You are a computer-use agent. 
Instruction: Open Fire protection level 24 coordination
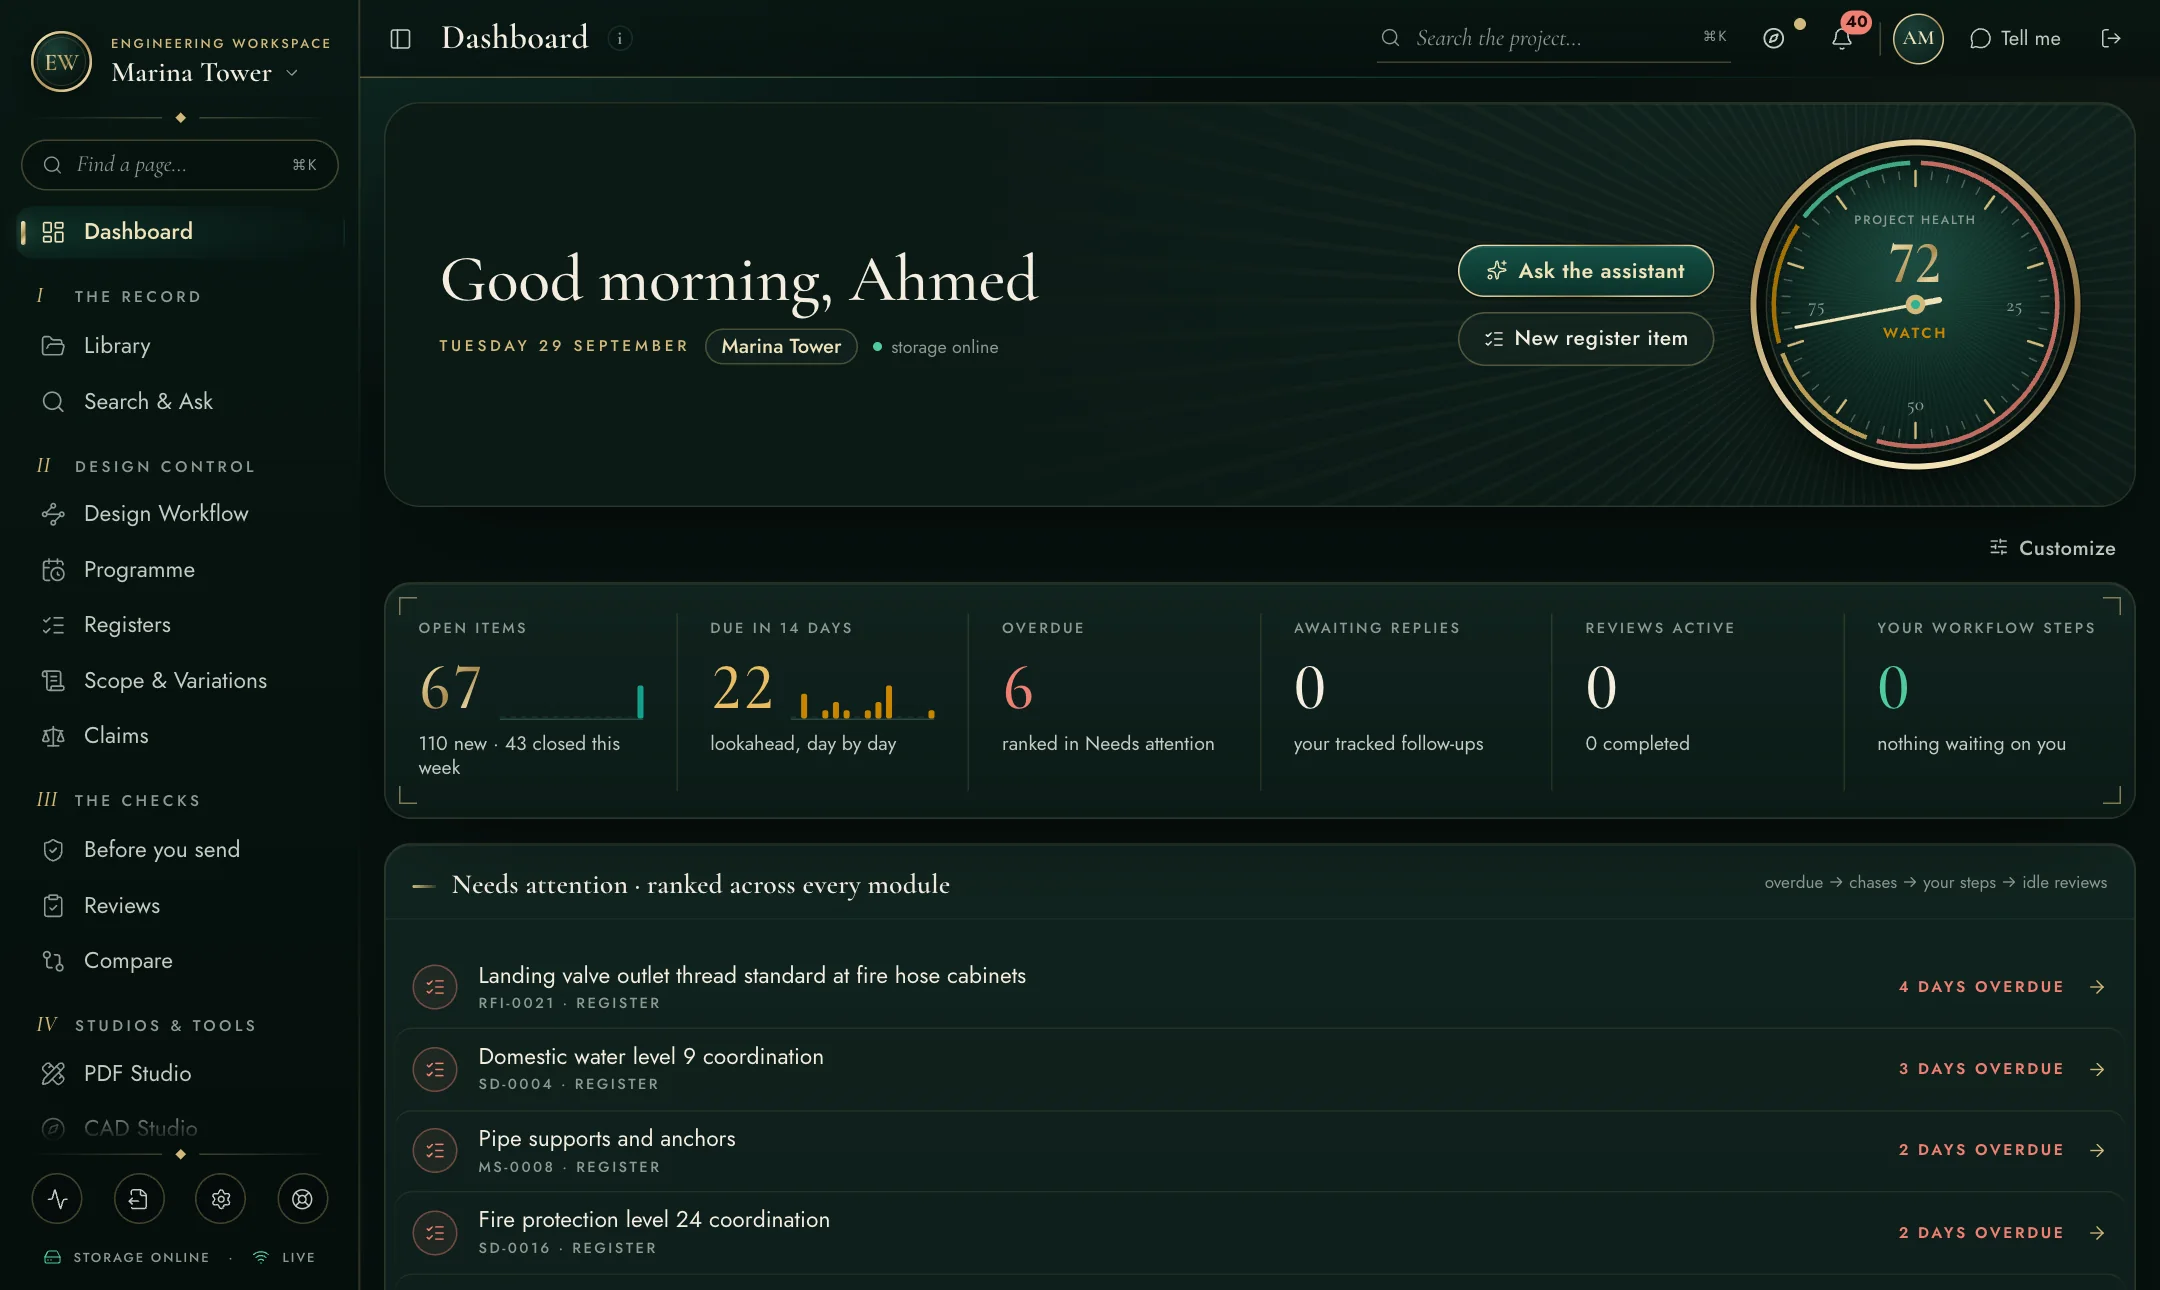click(x=1260, y=1233)
